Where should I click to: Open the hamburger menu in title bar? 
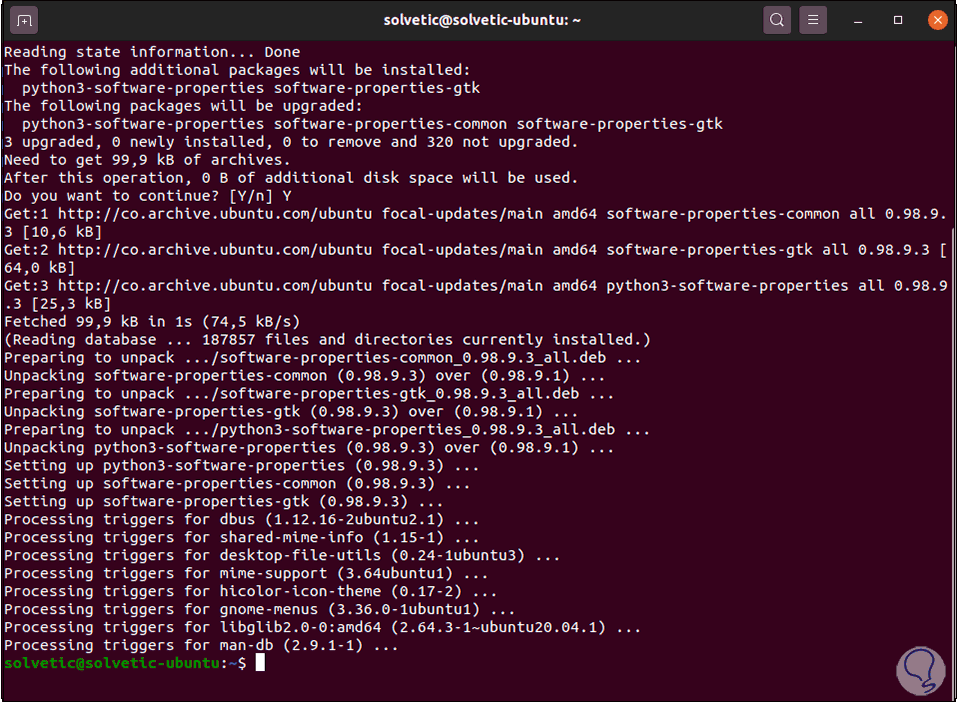tap(814, 19)
